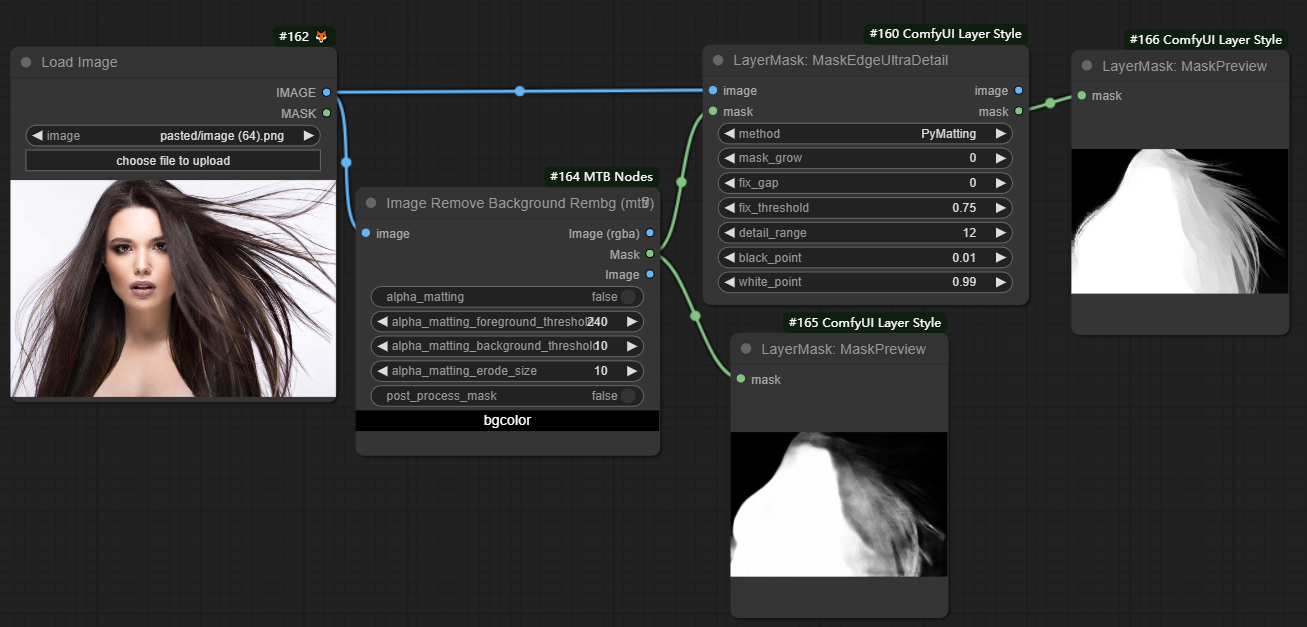The image size is (1307, 627).
Task: Click the Mask output port on Rembg node
Action: (650, 254)
